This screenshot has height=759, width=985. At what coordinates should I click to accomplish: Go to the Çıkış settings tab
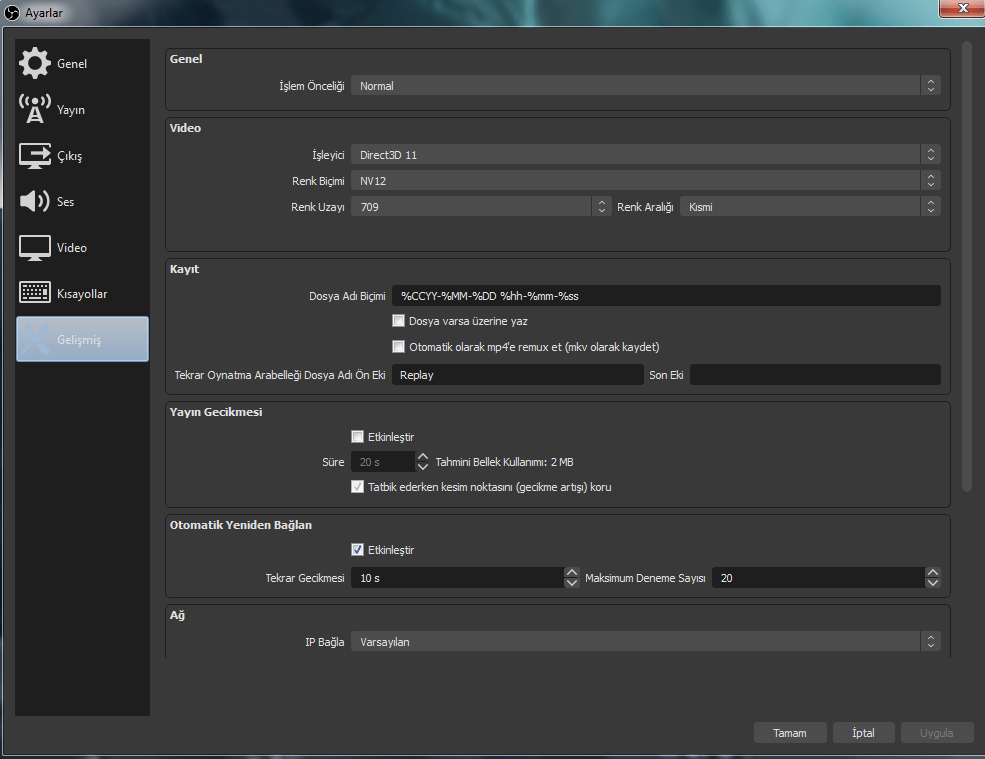pos(69,156)
